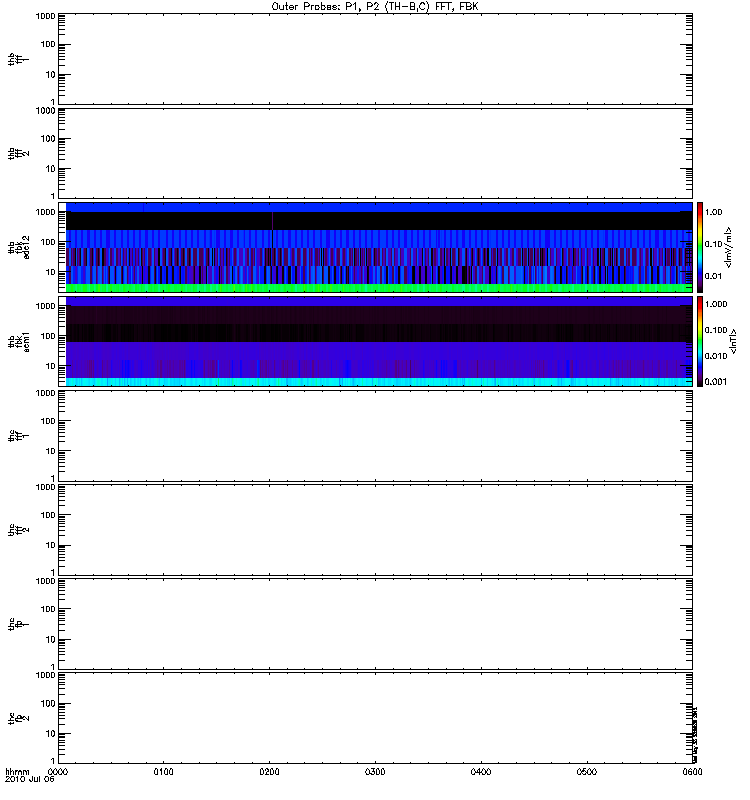Click the '100' tick of the thc fff 1 panel
The width and height of the screenshot is (750, 800).
48,421
